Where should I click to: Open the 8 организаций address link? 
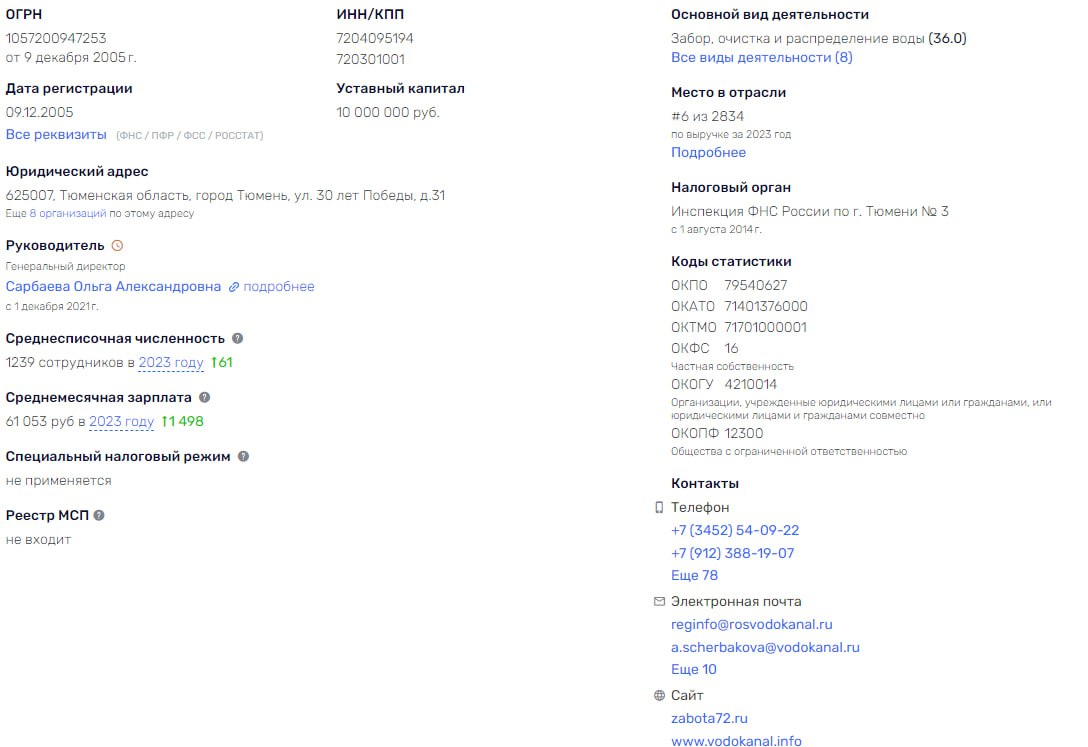(x=68, y=214)
